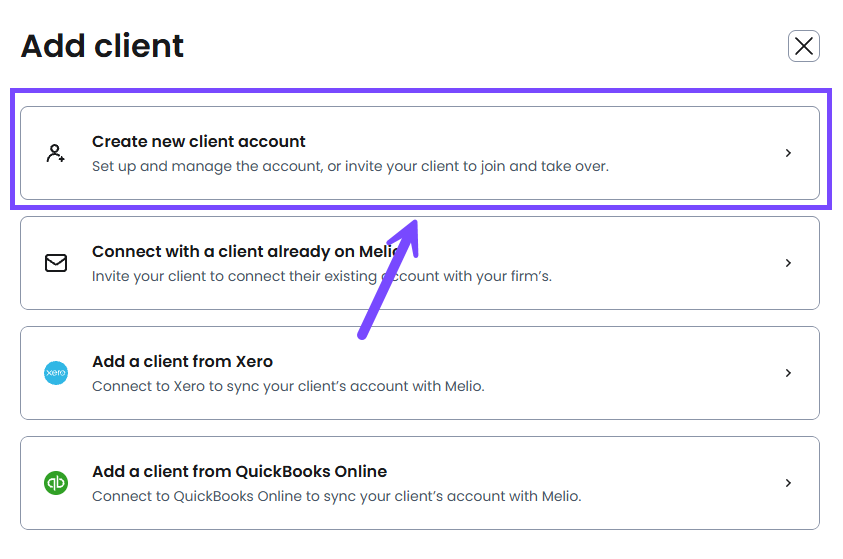Choose Add a client from QuickBooks Online title
The height and width of the screenshot is (559, 843).
[239, 471]
